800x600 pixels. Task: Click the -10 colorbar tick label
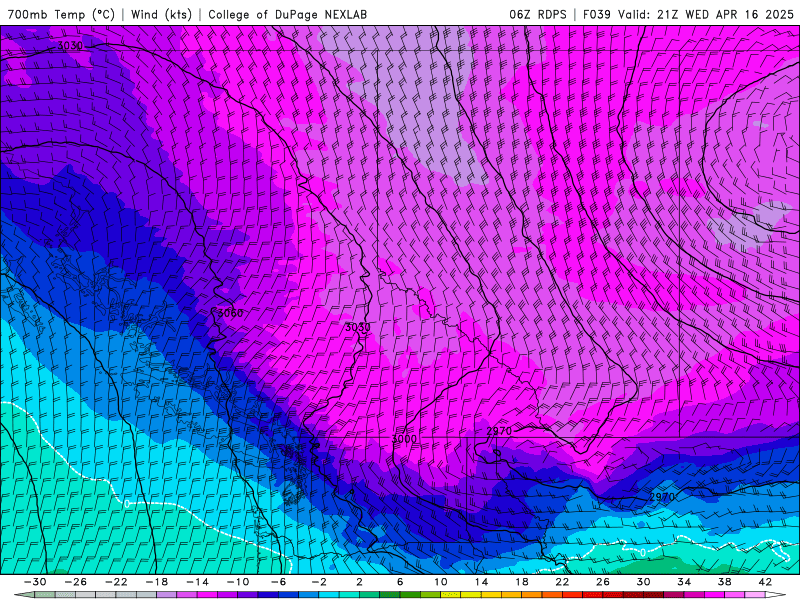238,582
